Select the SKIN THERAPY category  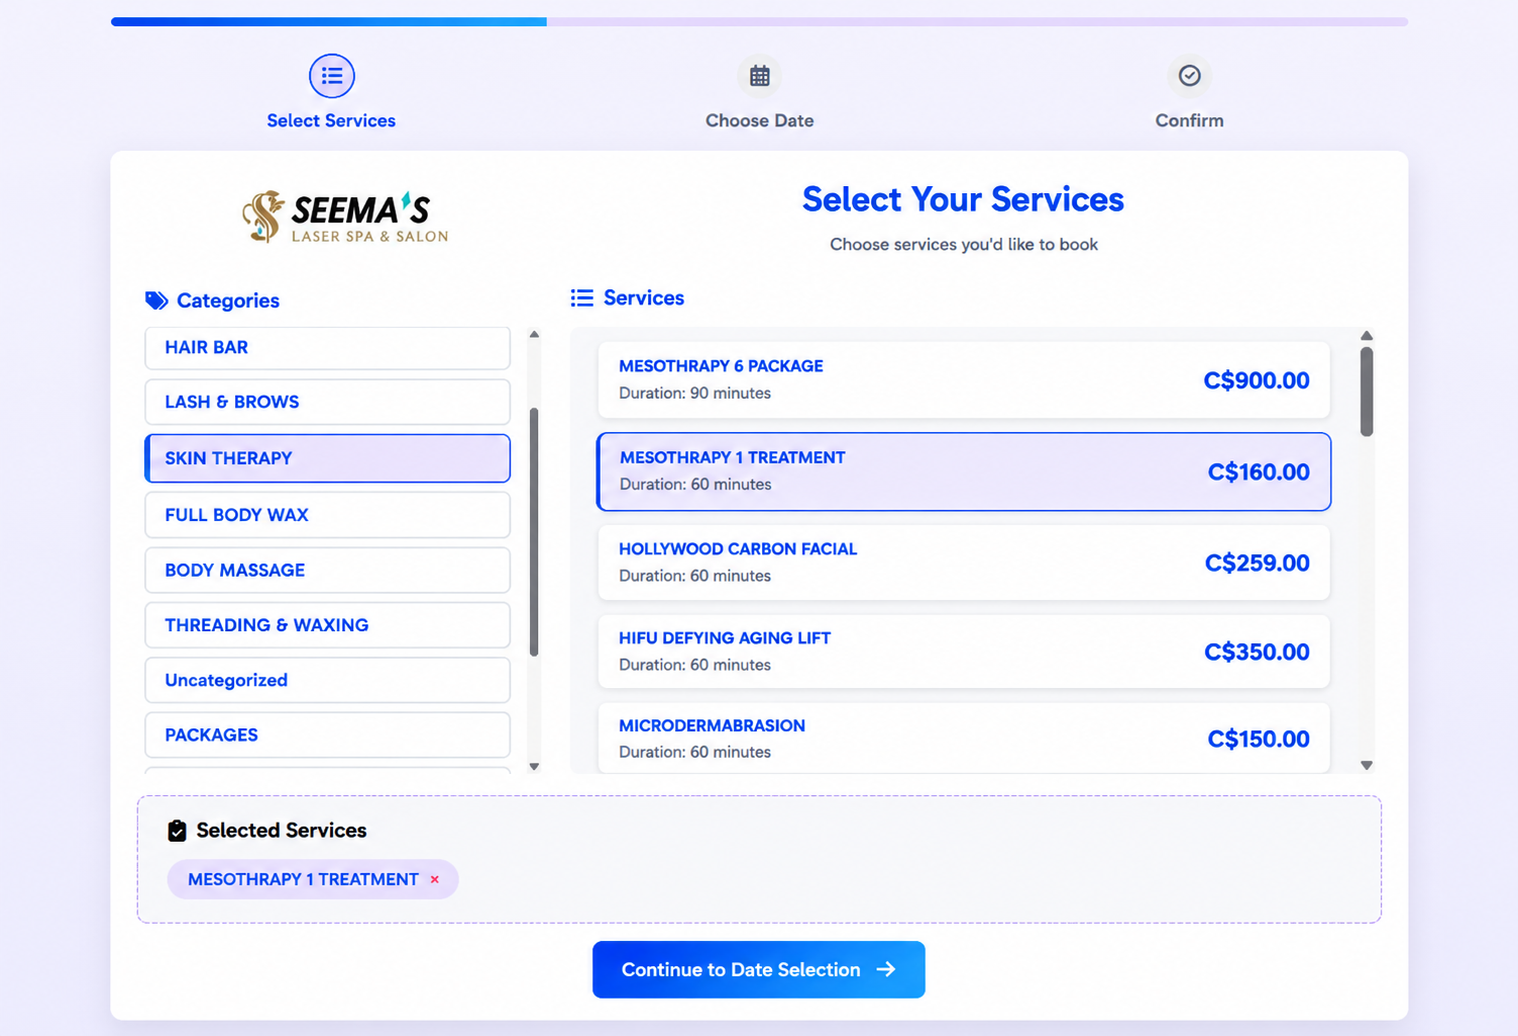coord(328,458)
